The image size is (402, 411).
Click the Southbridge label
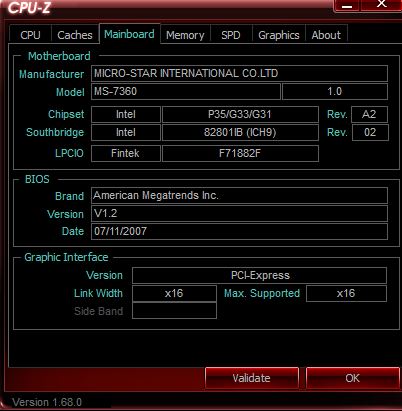[55, 132]
